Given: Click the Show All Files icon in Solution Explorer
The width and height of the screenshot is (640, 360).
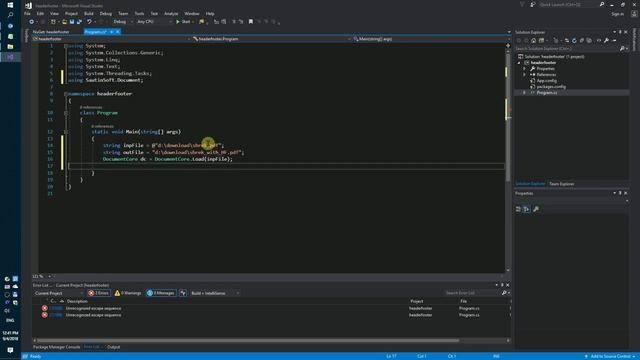Looking at the screenshot, I should [x=589, y=40].
